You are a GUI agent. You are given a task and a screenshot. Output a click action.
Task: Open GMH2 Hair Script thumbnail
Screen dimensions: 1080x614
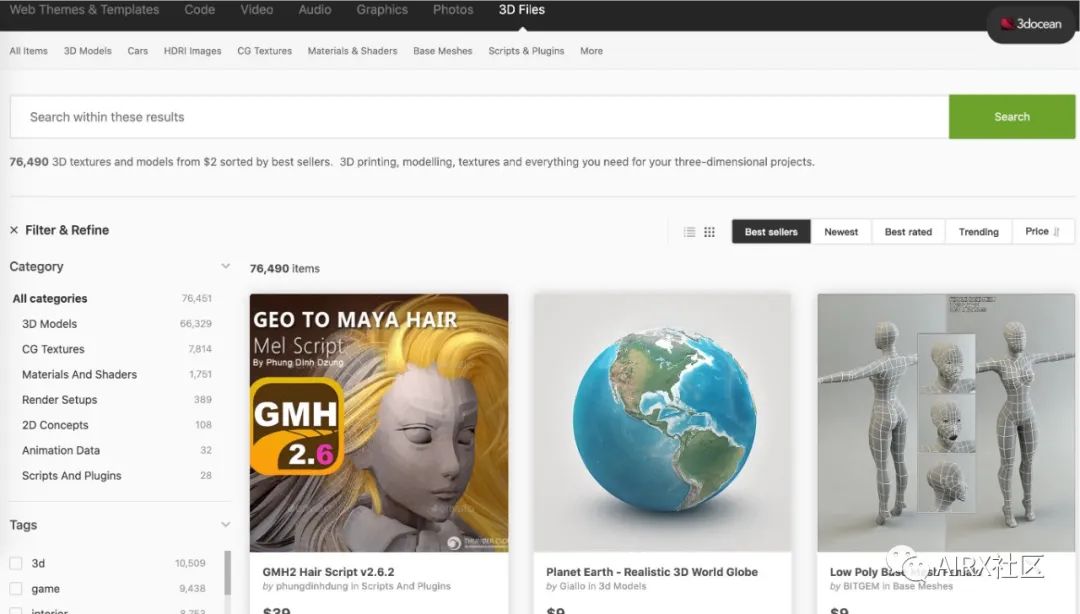(x=379, y=423)
